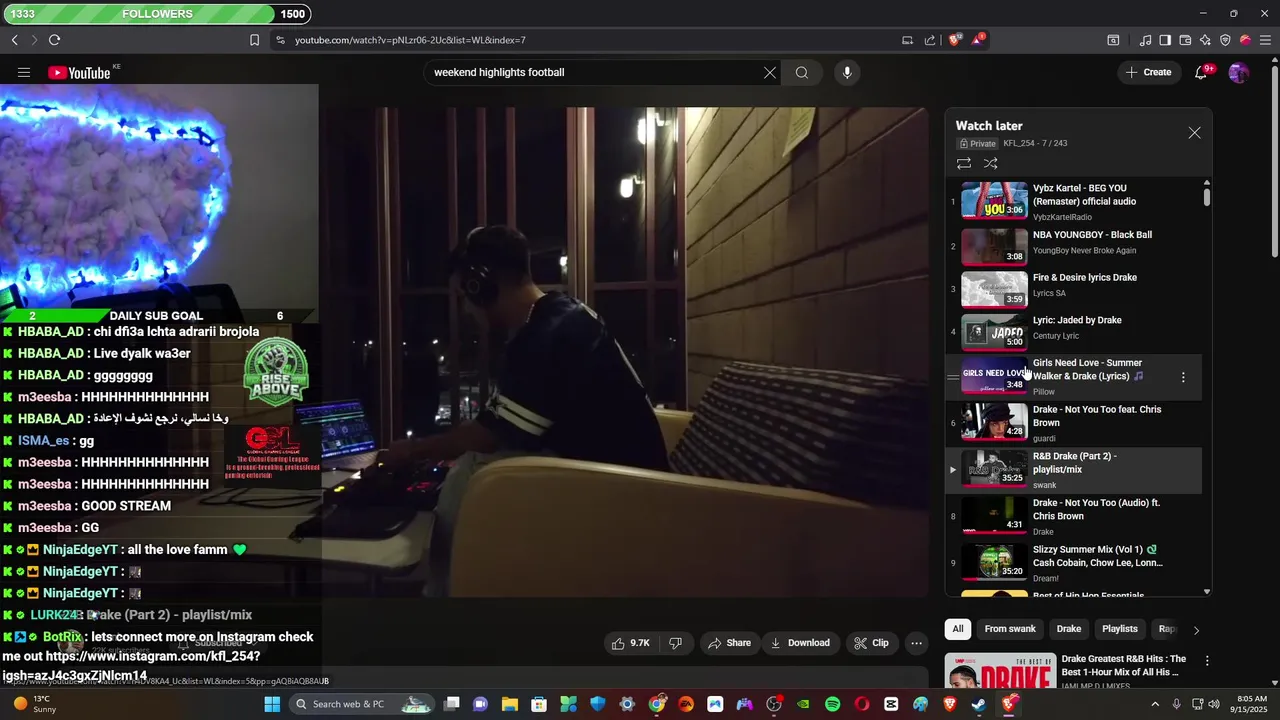Open Brave VPN shield icon

1225,40
